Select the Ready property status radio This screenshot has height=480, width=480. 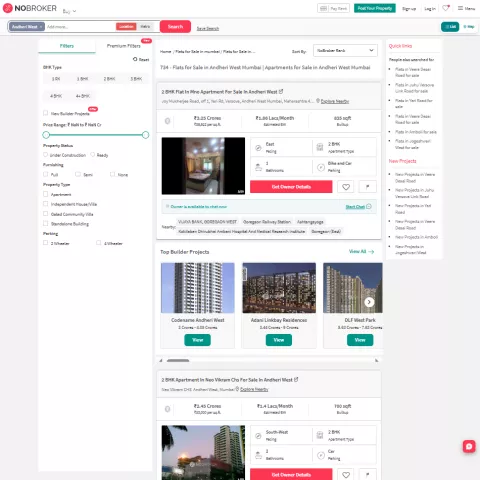coord(93,155)
